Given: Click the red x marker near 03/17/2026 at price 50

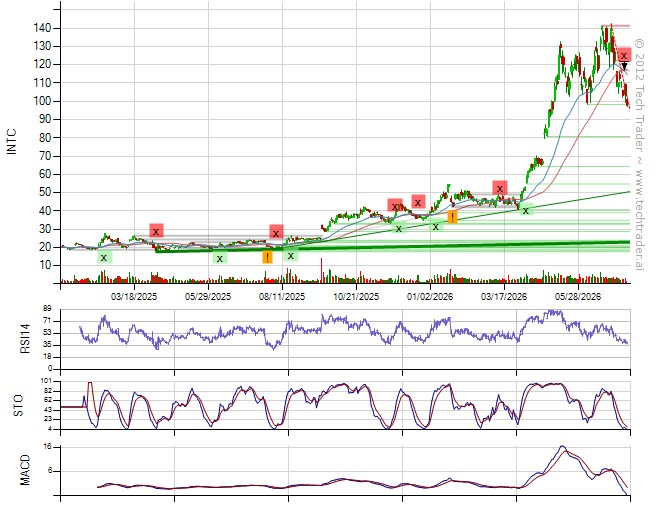Looking at the screenshot, I should (500, 188).
